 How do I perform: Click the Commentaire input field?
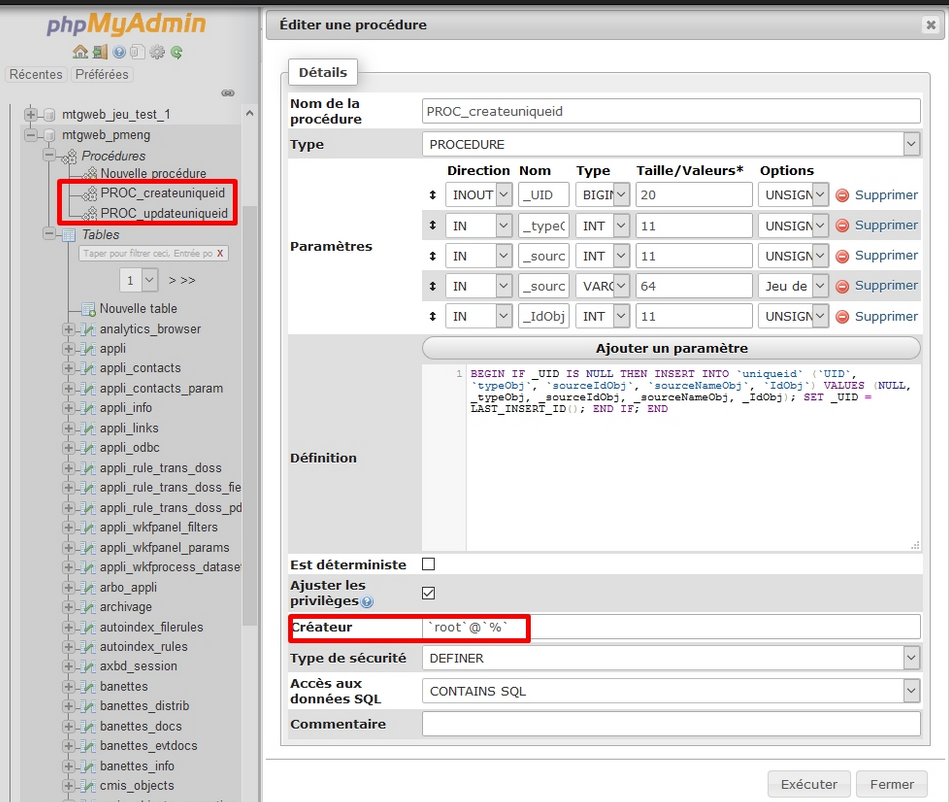(670, 724)
